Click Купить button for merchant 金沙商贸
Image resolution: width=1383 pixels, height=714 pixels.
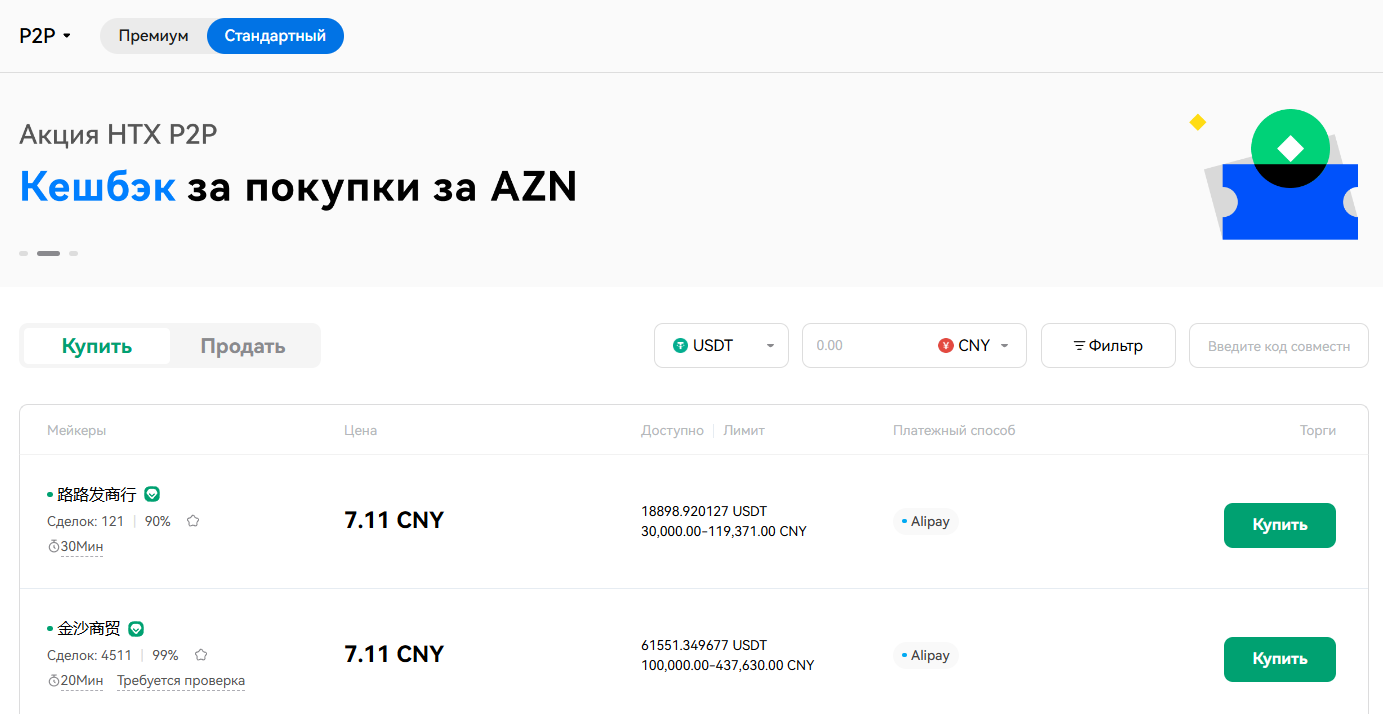pos(1279,659)
